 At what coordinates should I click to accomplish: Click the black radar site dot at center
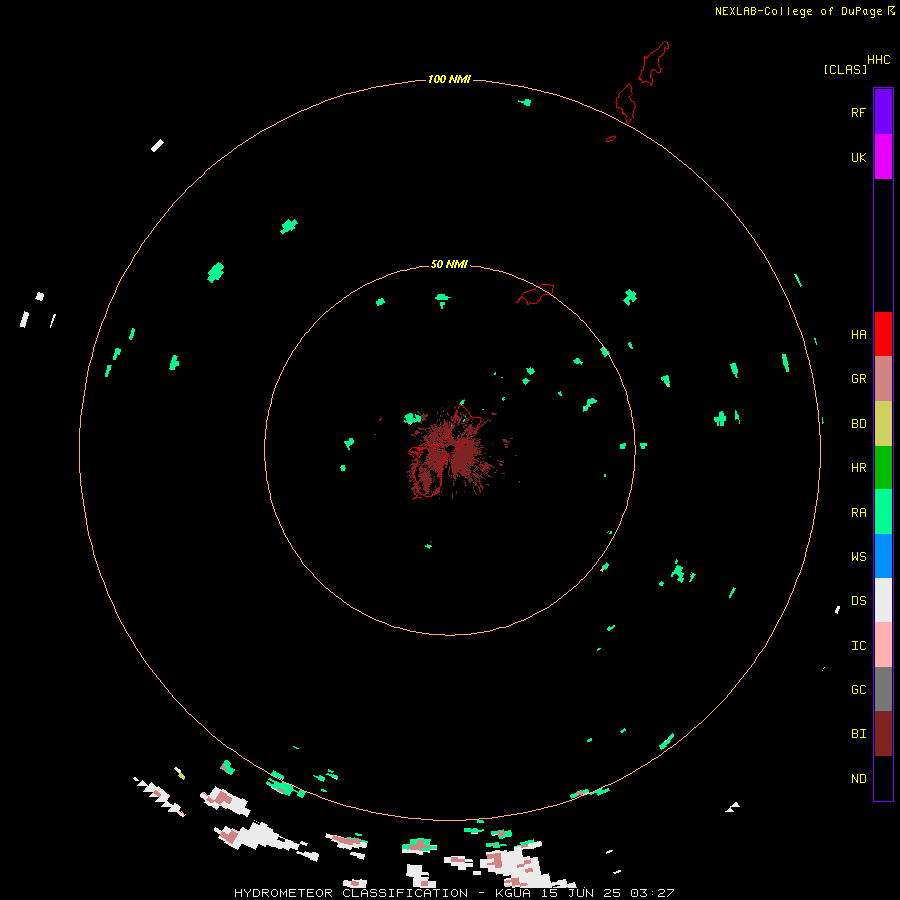click(451, 448)
